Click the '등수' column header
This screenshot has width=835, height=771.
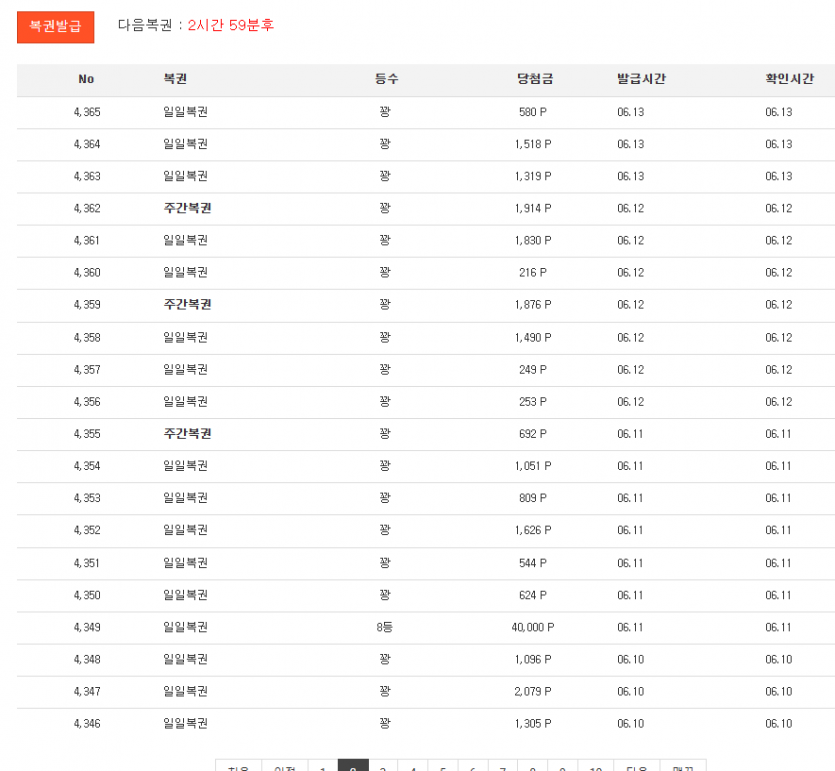point(386,79)
